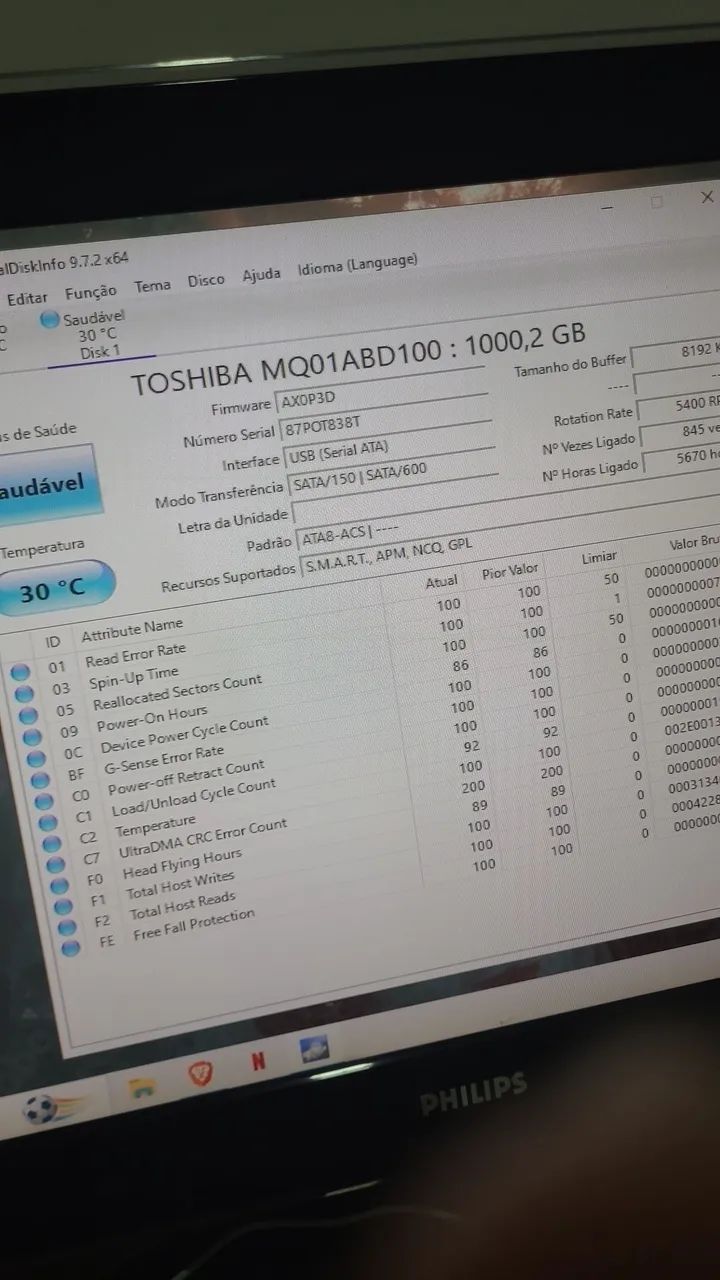Image resolution: width=720 pixels, height=1280 pixels.
Task: Open the Netflix taskbar icon
Action: (x=258, y=1063)
